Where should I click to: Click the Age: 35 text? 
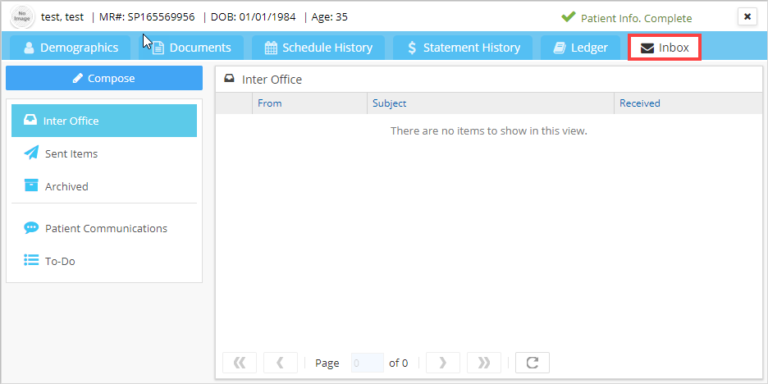pos(330,17)
